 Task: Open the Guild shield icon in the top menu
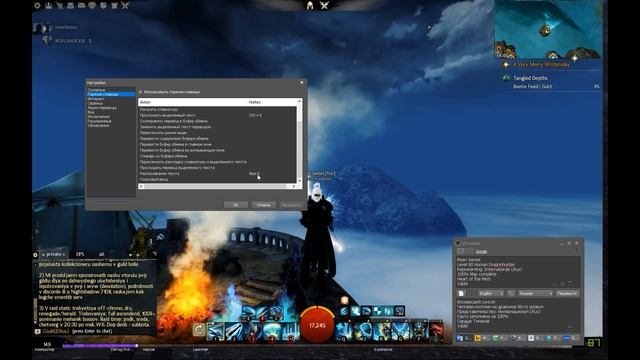click(x=103, y=5)
